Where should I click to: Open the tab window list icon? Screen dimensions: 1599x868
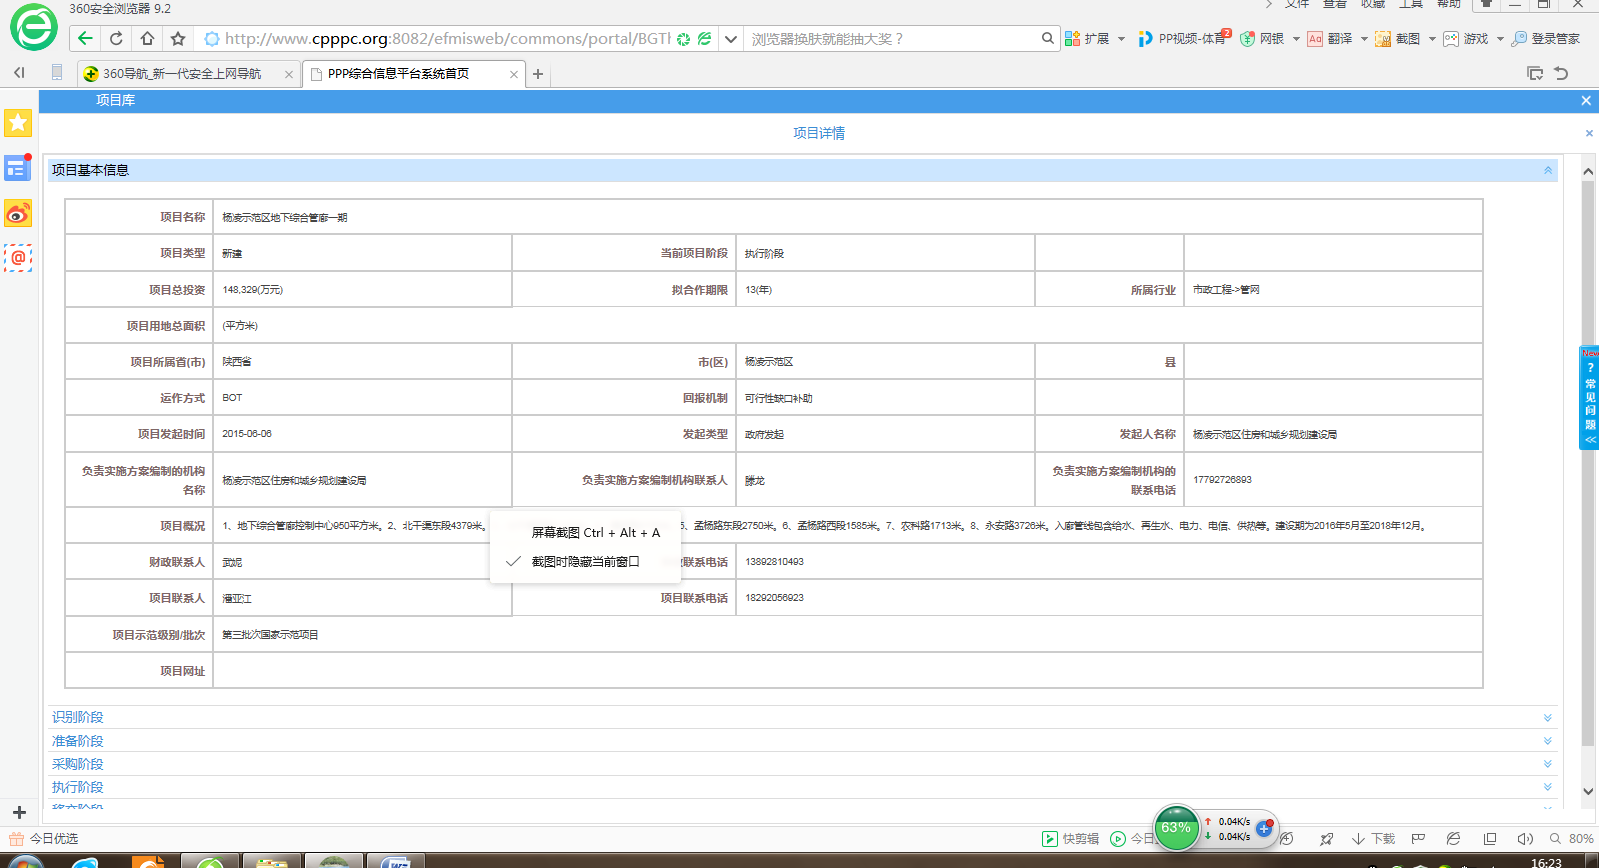1535,73
